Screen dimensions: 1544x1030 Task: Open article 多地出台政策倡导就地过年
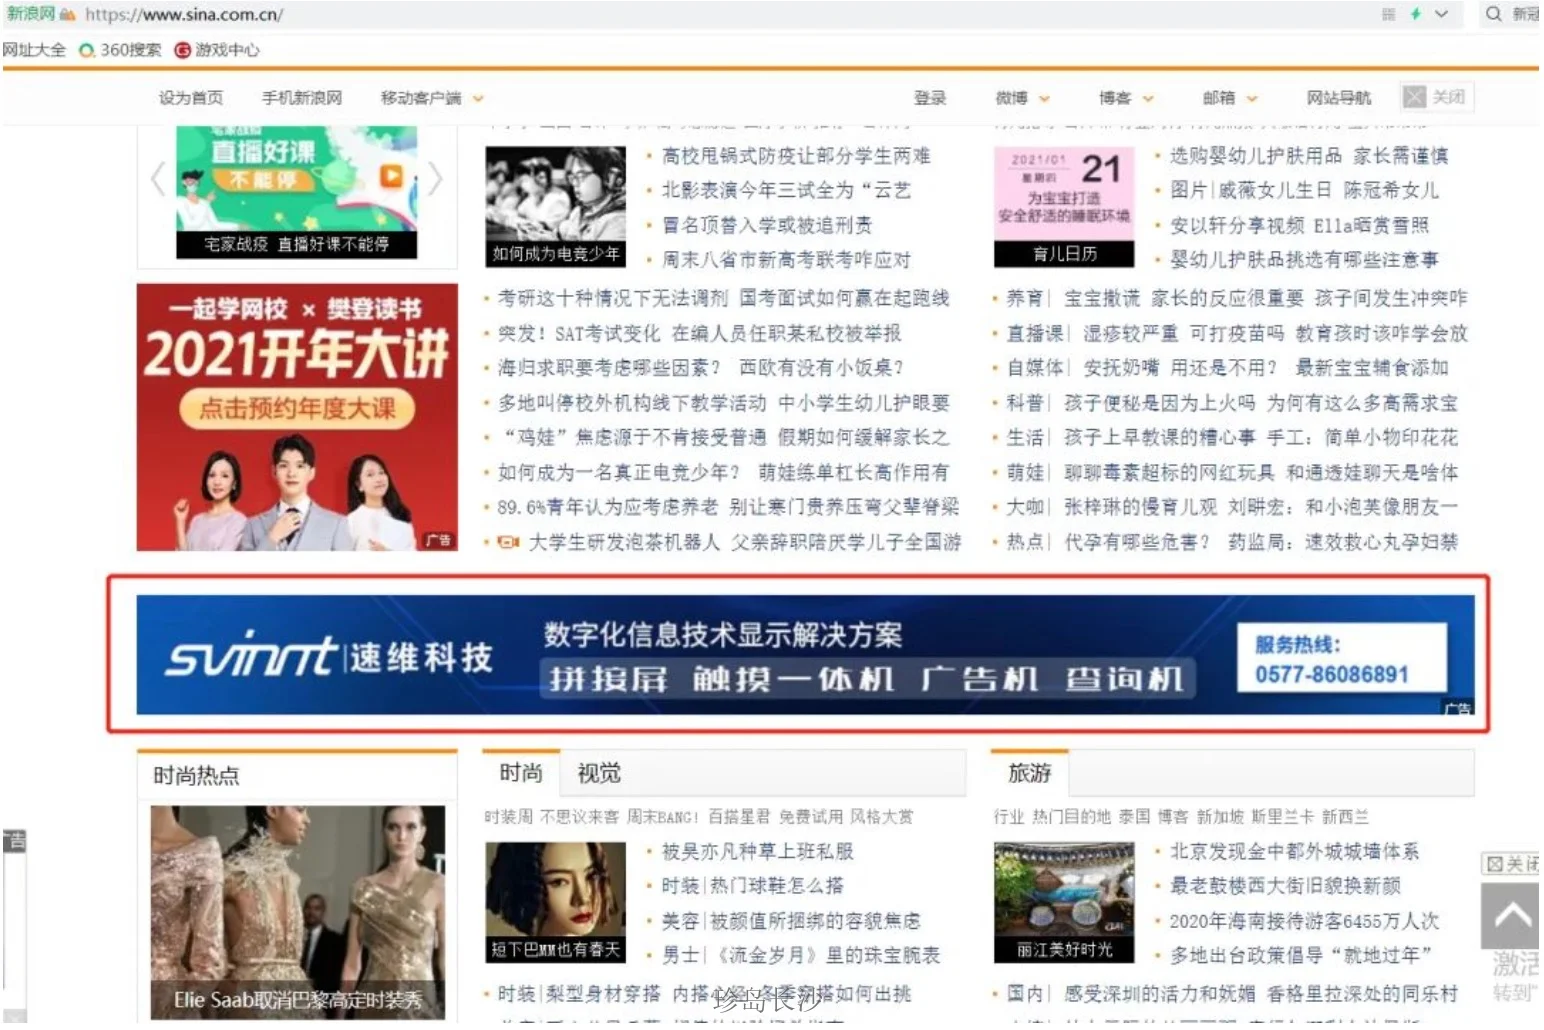pyautogui.click(x=1301, y=956)
